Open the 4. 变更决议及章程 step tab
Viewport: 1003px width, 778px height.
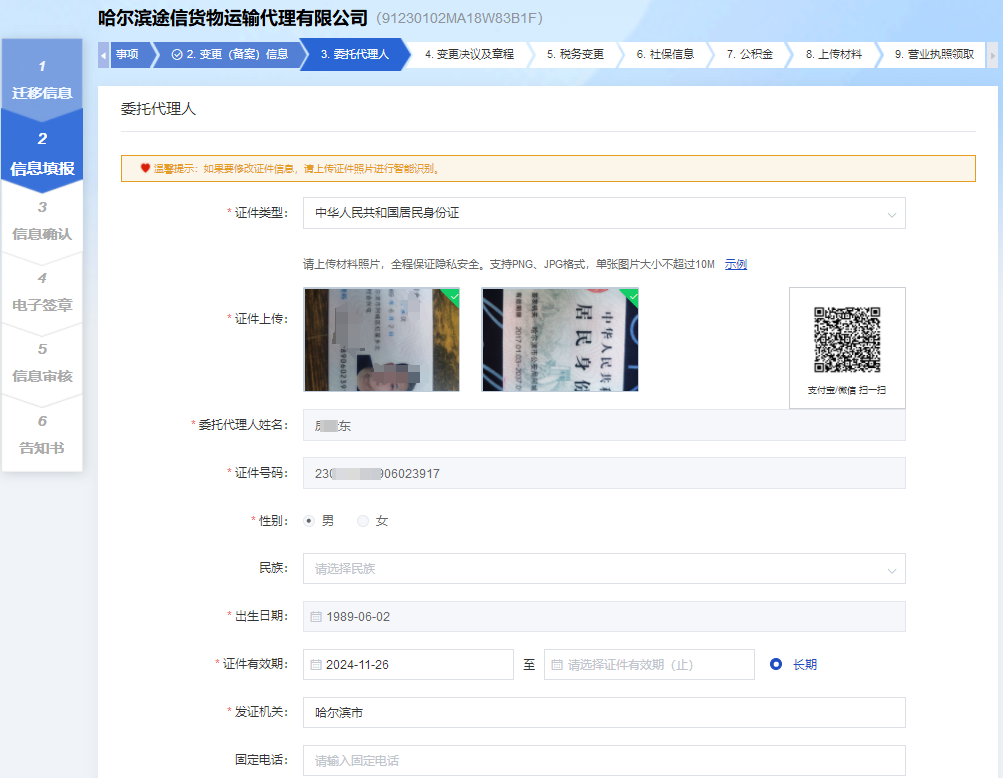[x=468, y=55]
